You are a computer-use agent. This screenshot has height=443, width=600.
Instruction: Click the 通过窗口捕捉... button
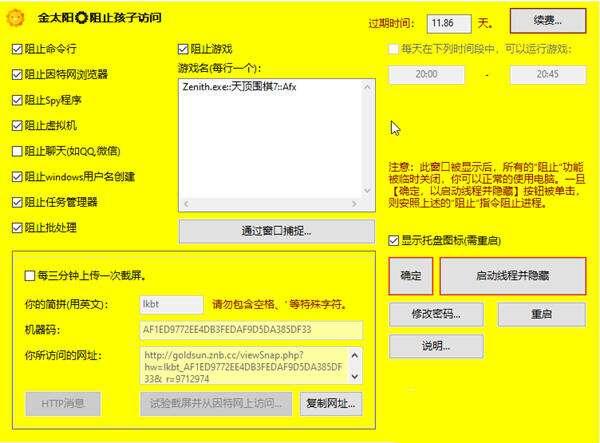277,231
